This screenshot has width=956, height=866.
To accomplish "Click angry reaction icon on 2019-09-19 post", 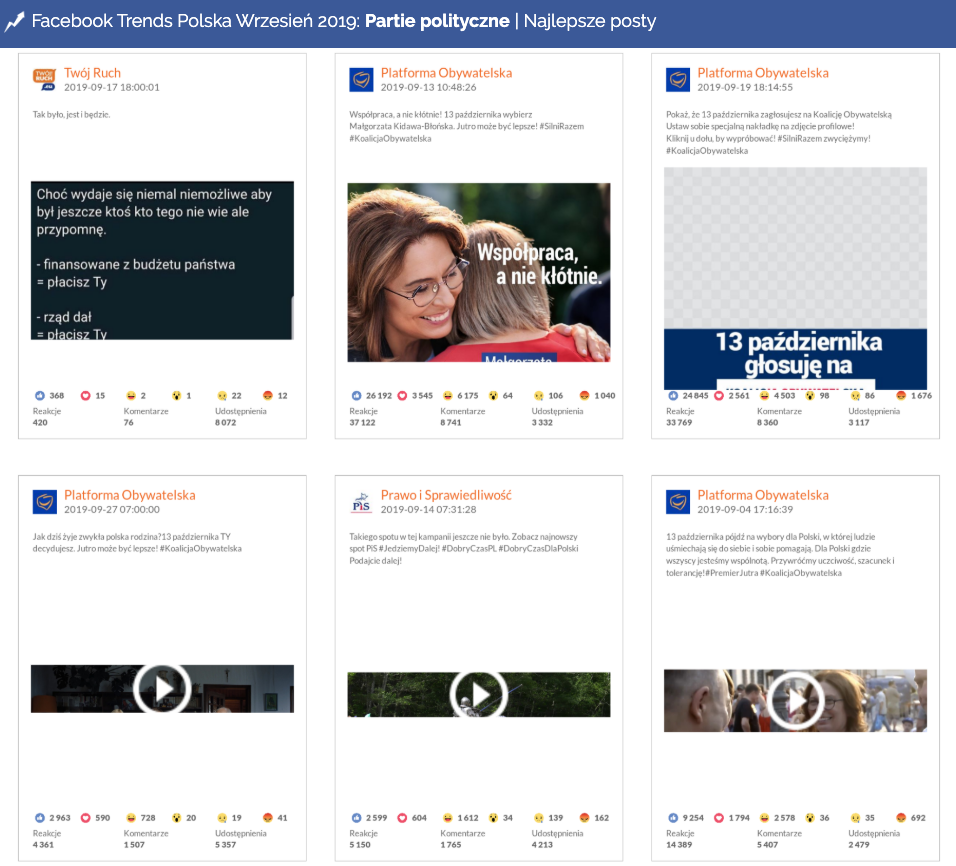I will (901, 396).
